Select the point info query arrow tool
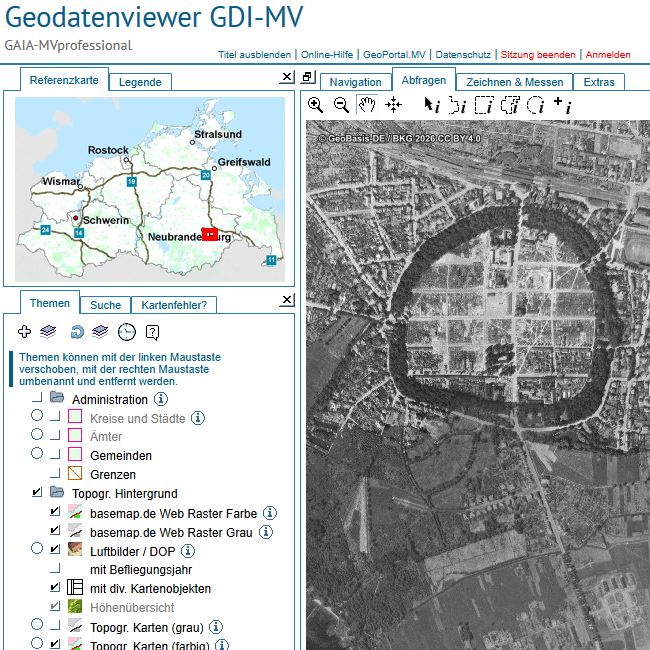Viewport: 650px width, 650px height. click(x=432, y=105)
